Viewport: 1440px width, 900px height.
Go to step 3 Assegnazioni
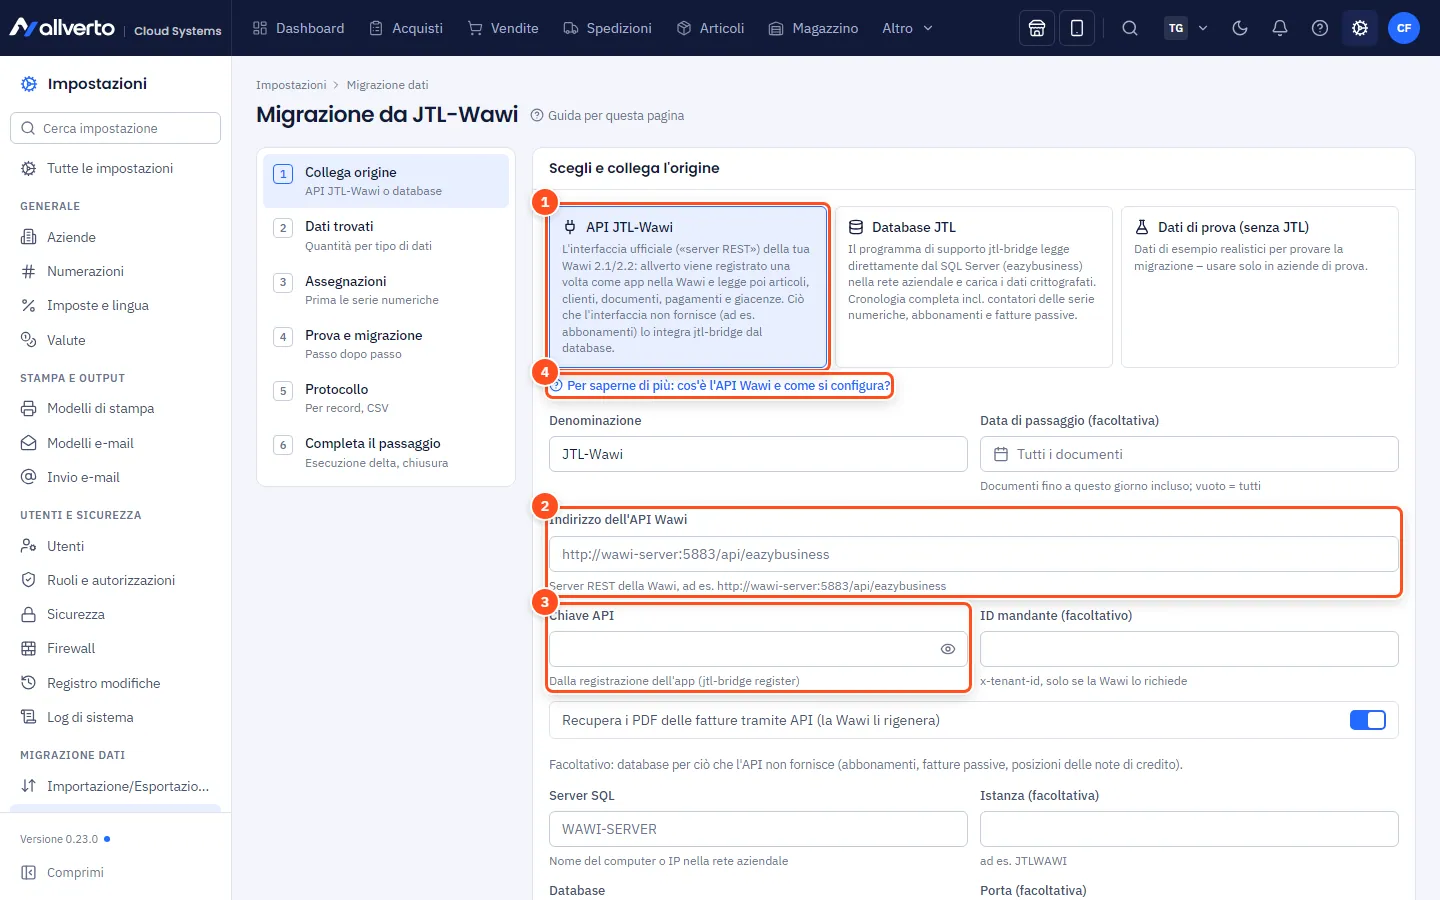coord(386,290)
